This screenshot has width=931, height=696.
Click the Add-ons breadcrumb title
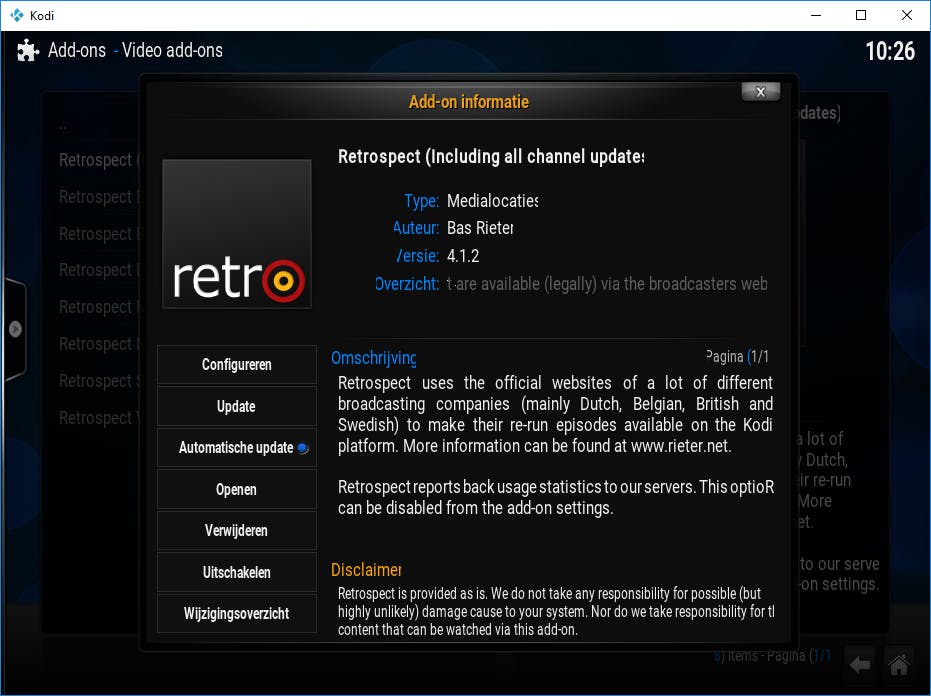[x=77, y=50]
